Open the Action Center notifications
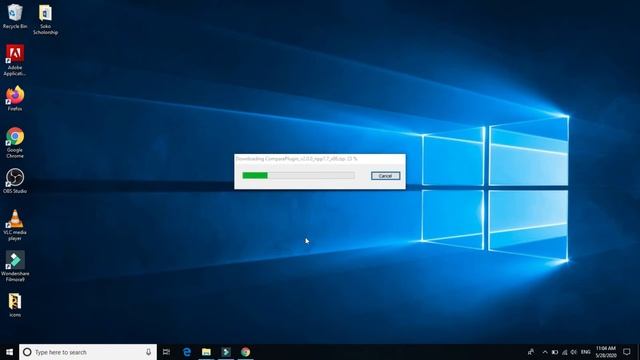640x360 pixels. tap(627, 352)
